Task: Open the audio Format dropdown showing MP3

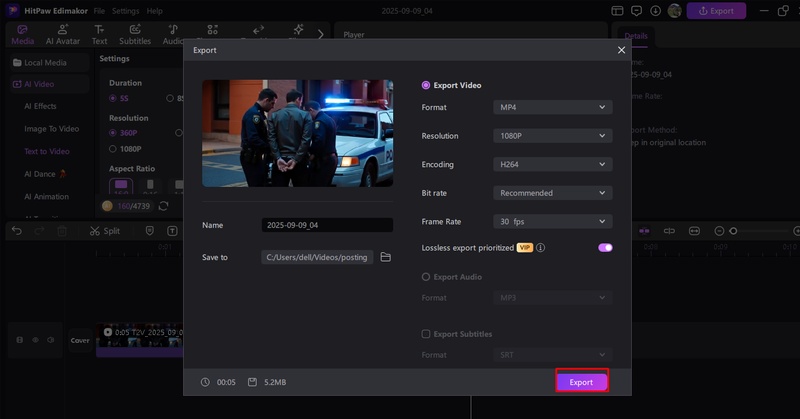Action: pyautogui.click(x=553, y=298)
